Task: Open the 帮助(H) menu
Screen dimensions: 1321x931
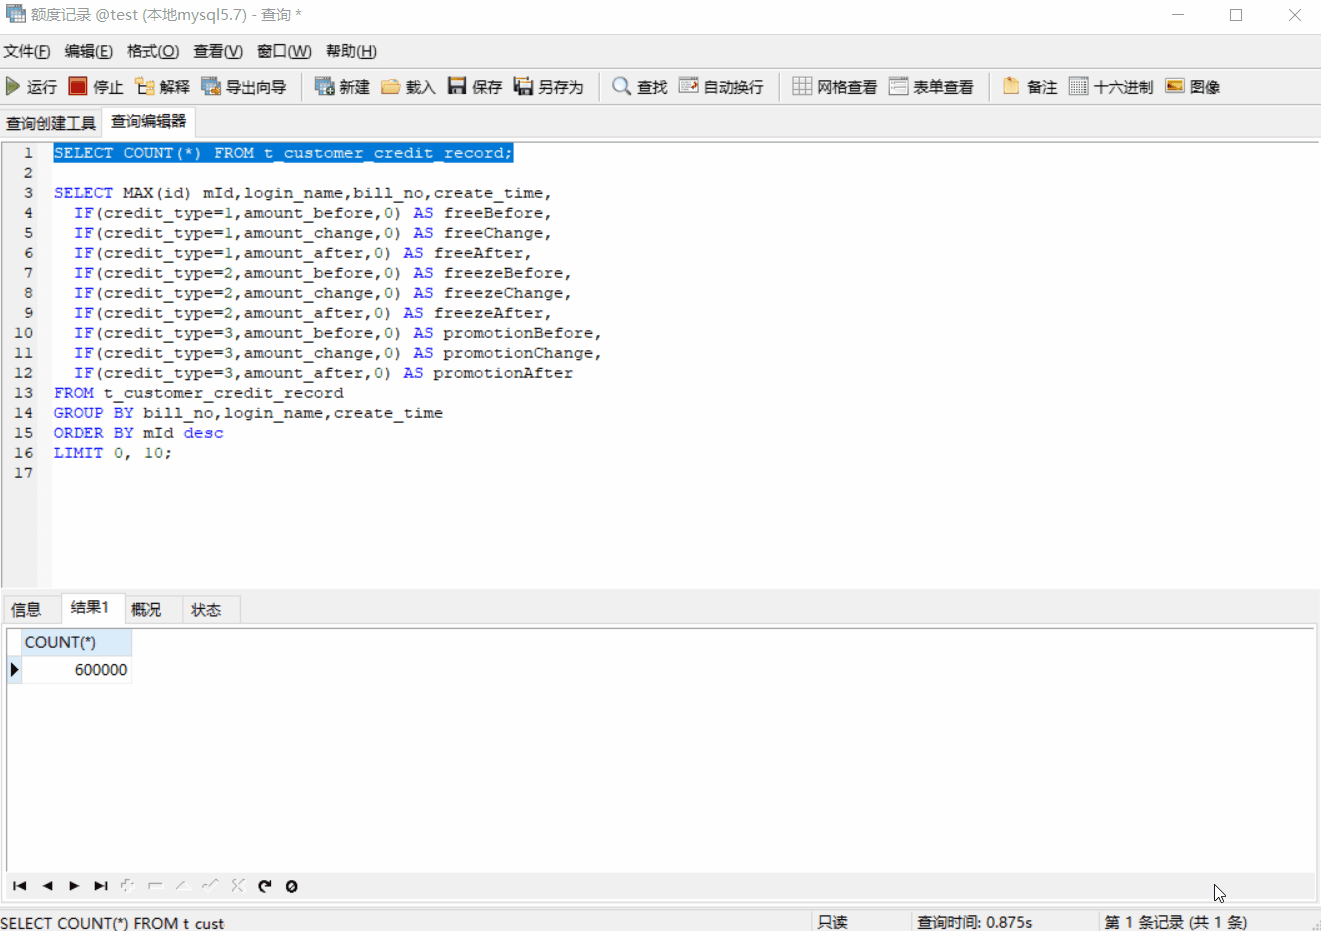Action: (x=351, y=51)
